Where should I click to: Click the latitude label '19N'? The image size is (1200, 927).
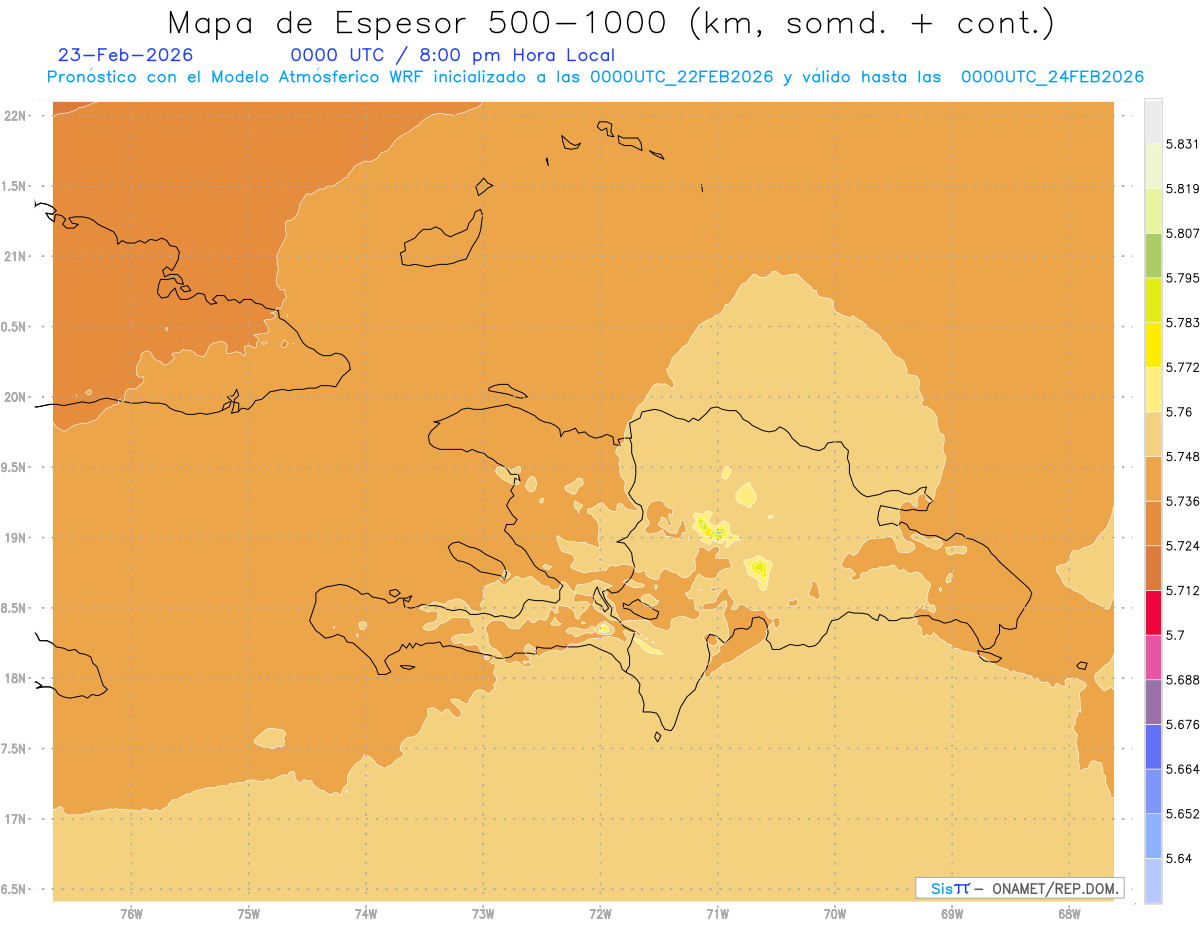16,538
